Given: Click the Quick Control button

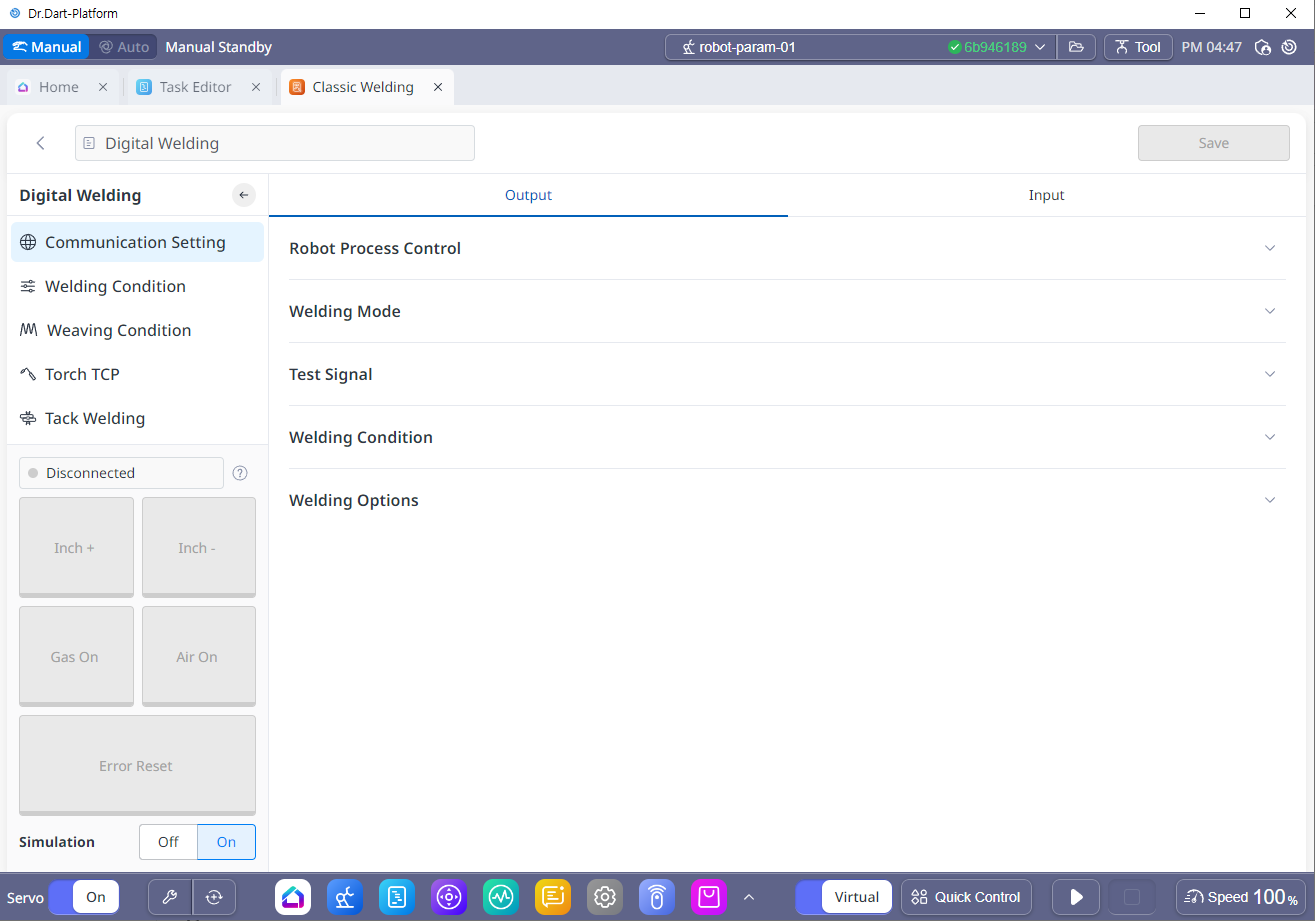Looking at the screenshot, I should [966, 897].
